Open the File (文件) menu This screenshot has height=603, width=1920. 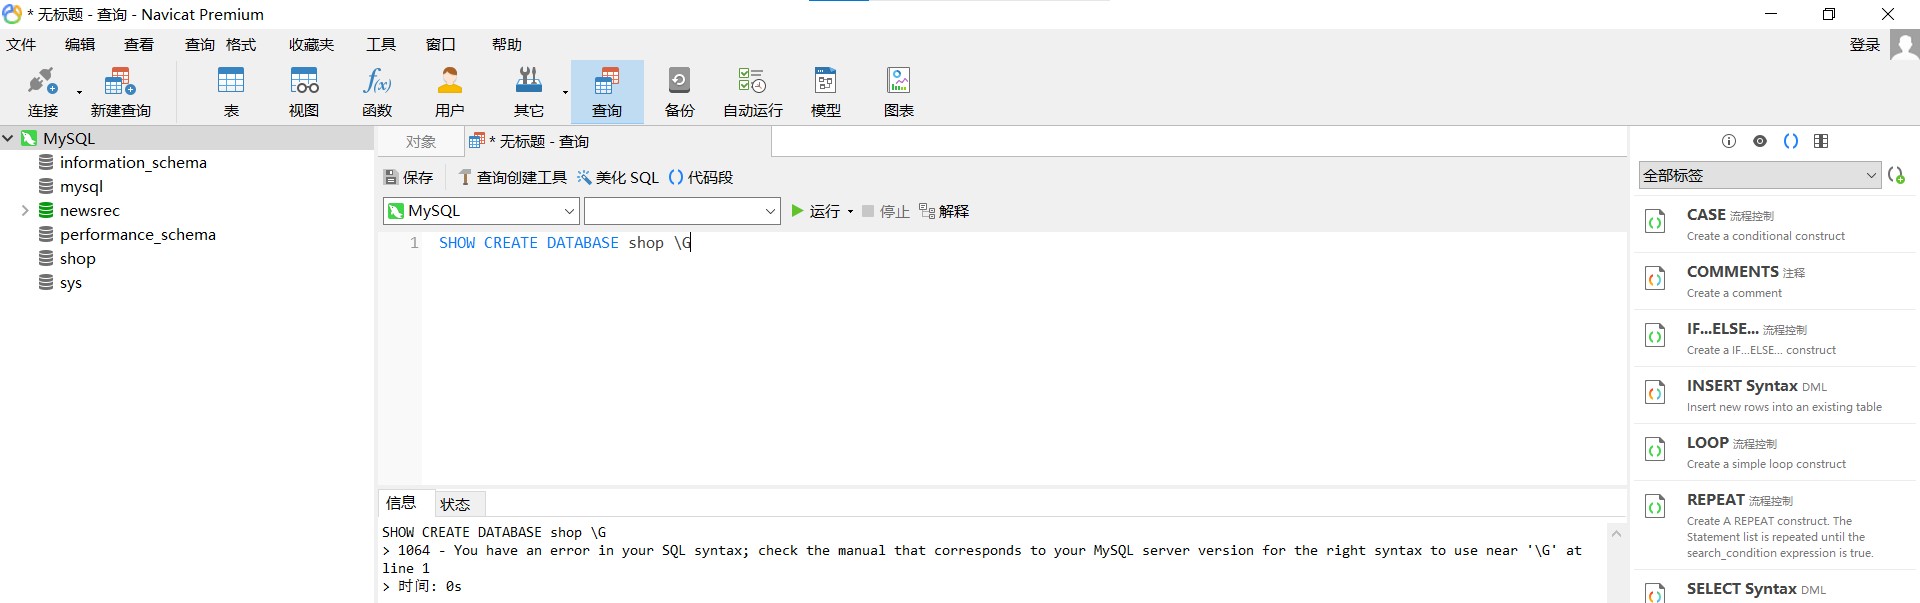pos(21,45)
